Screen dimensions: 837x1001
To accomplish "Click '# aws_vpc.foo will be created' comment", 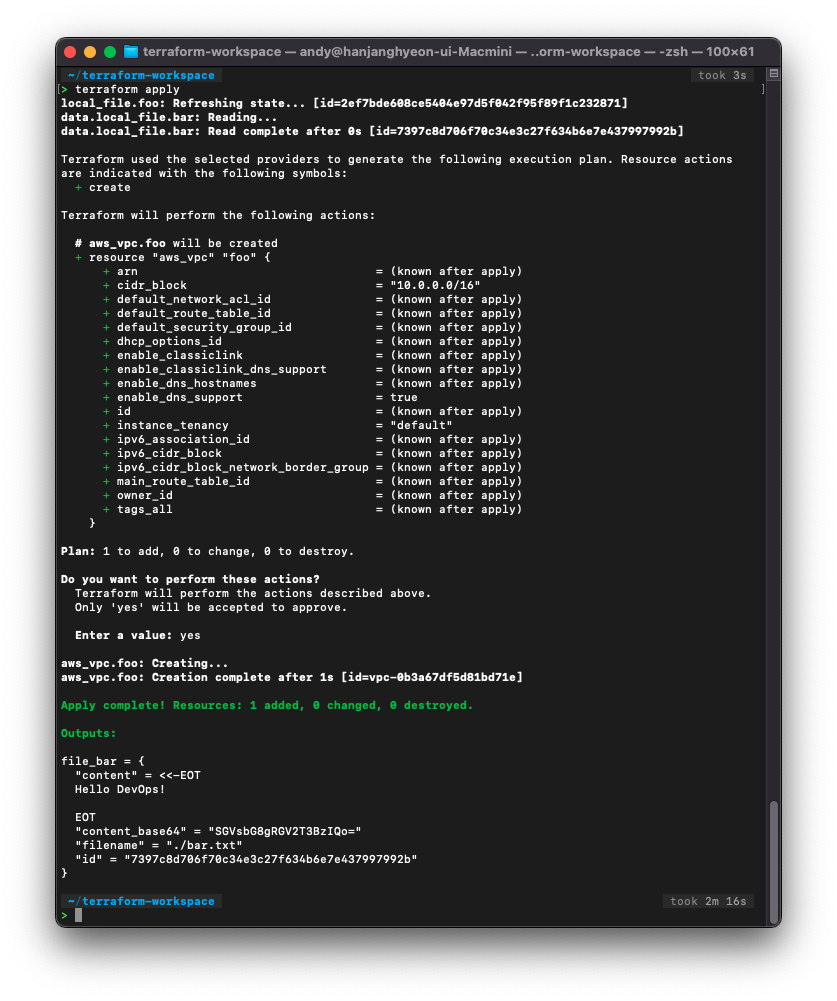I will pos(176,243).
